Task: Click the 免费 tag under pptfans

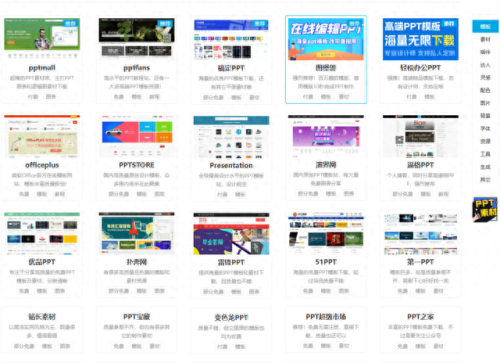Action: tap(119, 97)
